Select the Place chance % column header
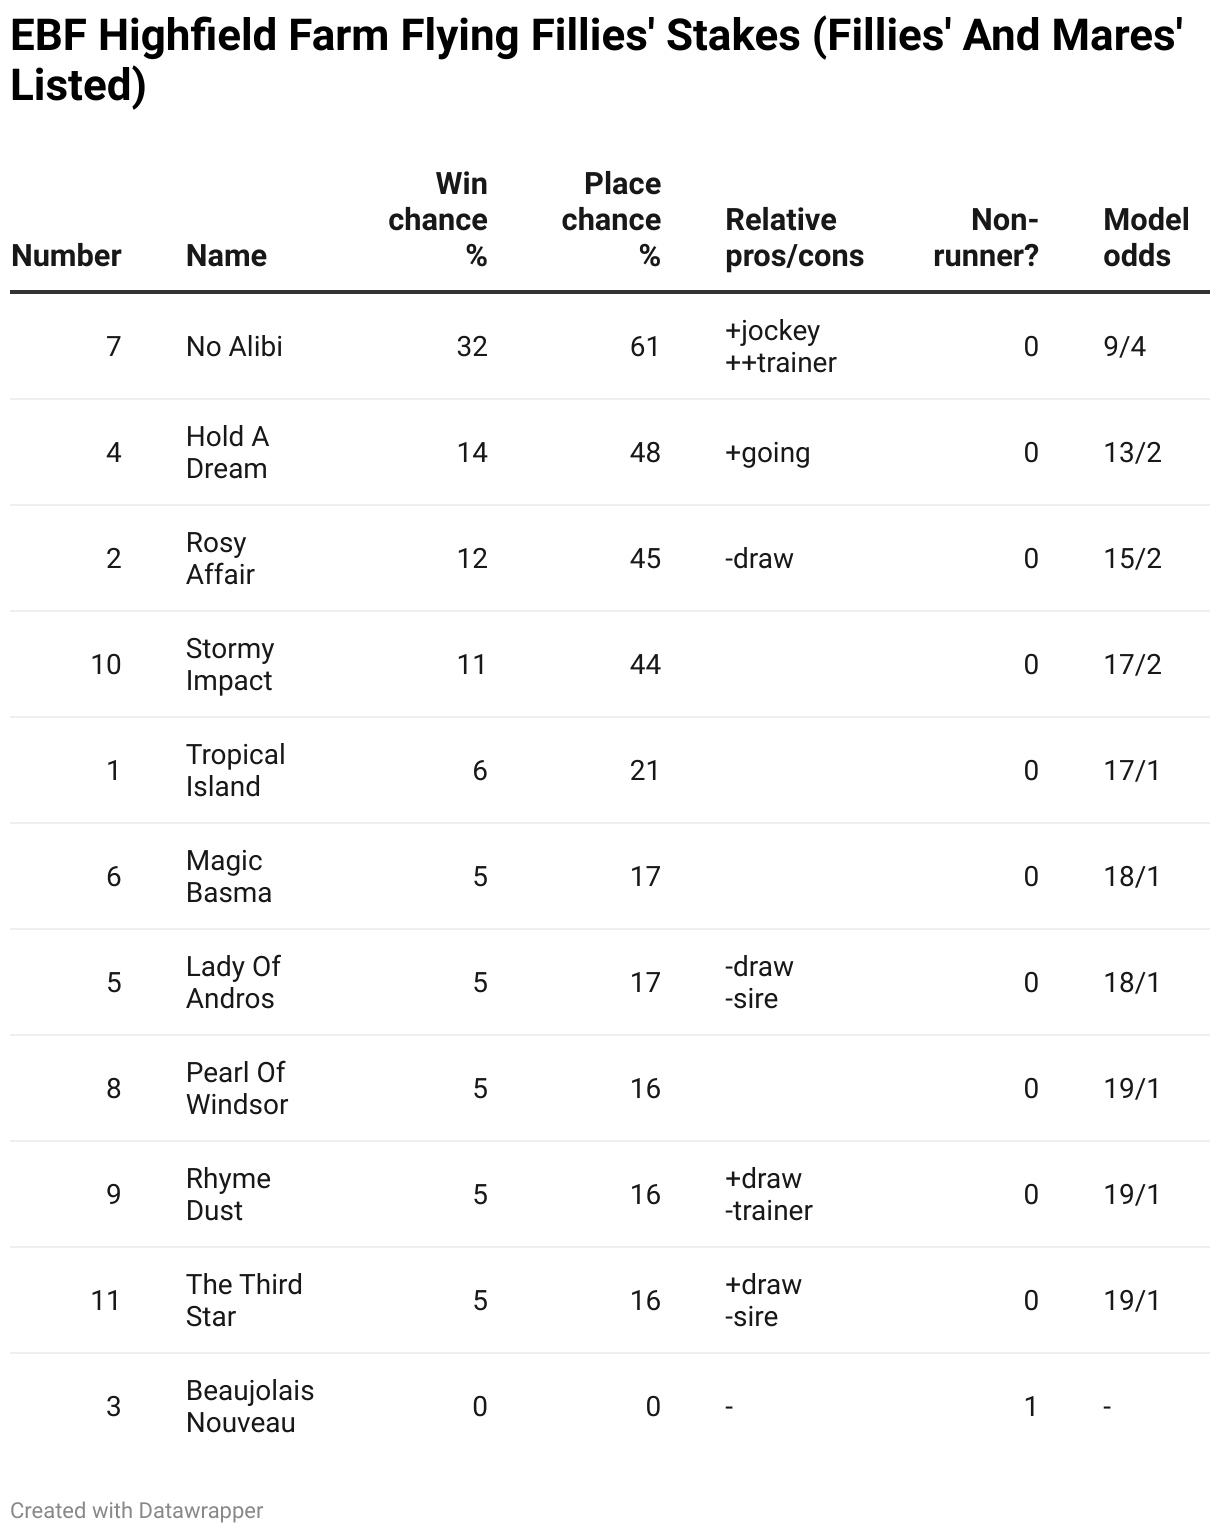Viewport: 1220px width, 1534px height. tap(611, 219)
